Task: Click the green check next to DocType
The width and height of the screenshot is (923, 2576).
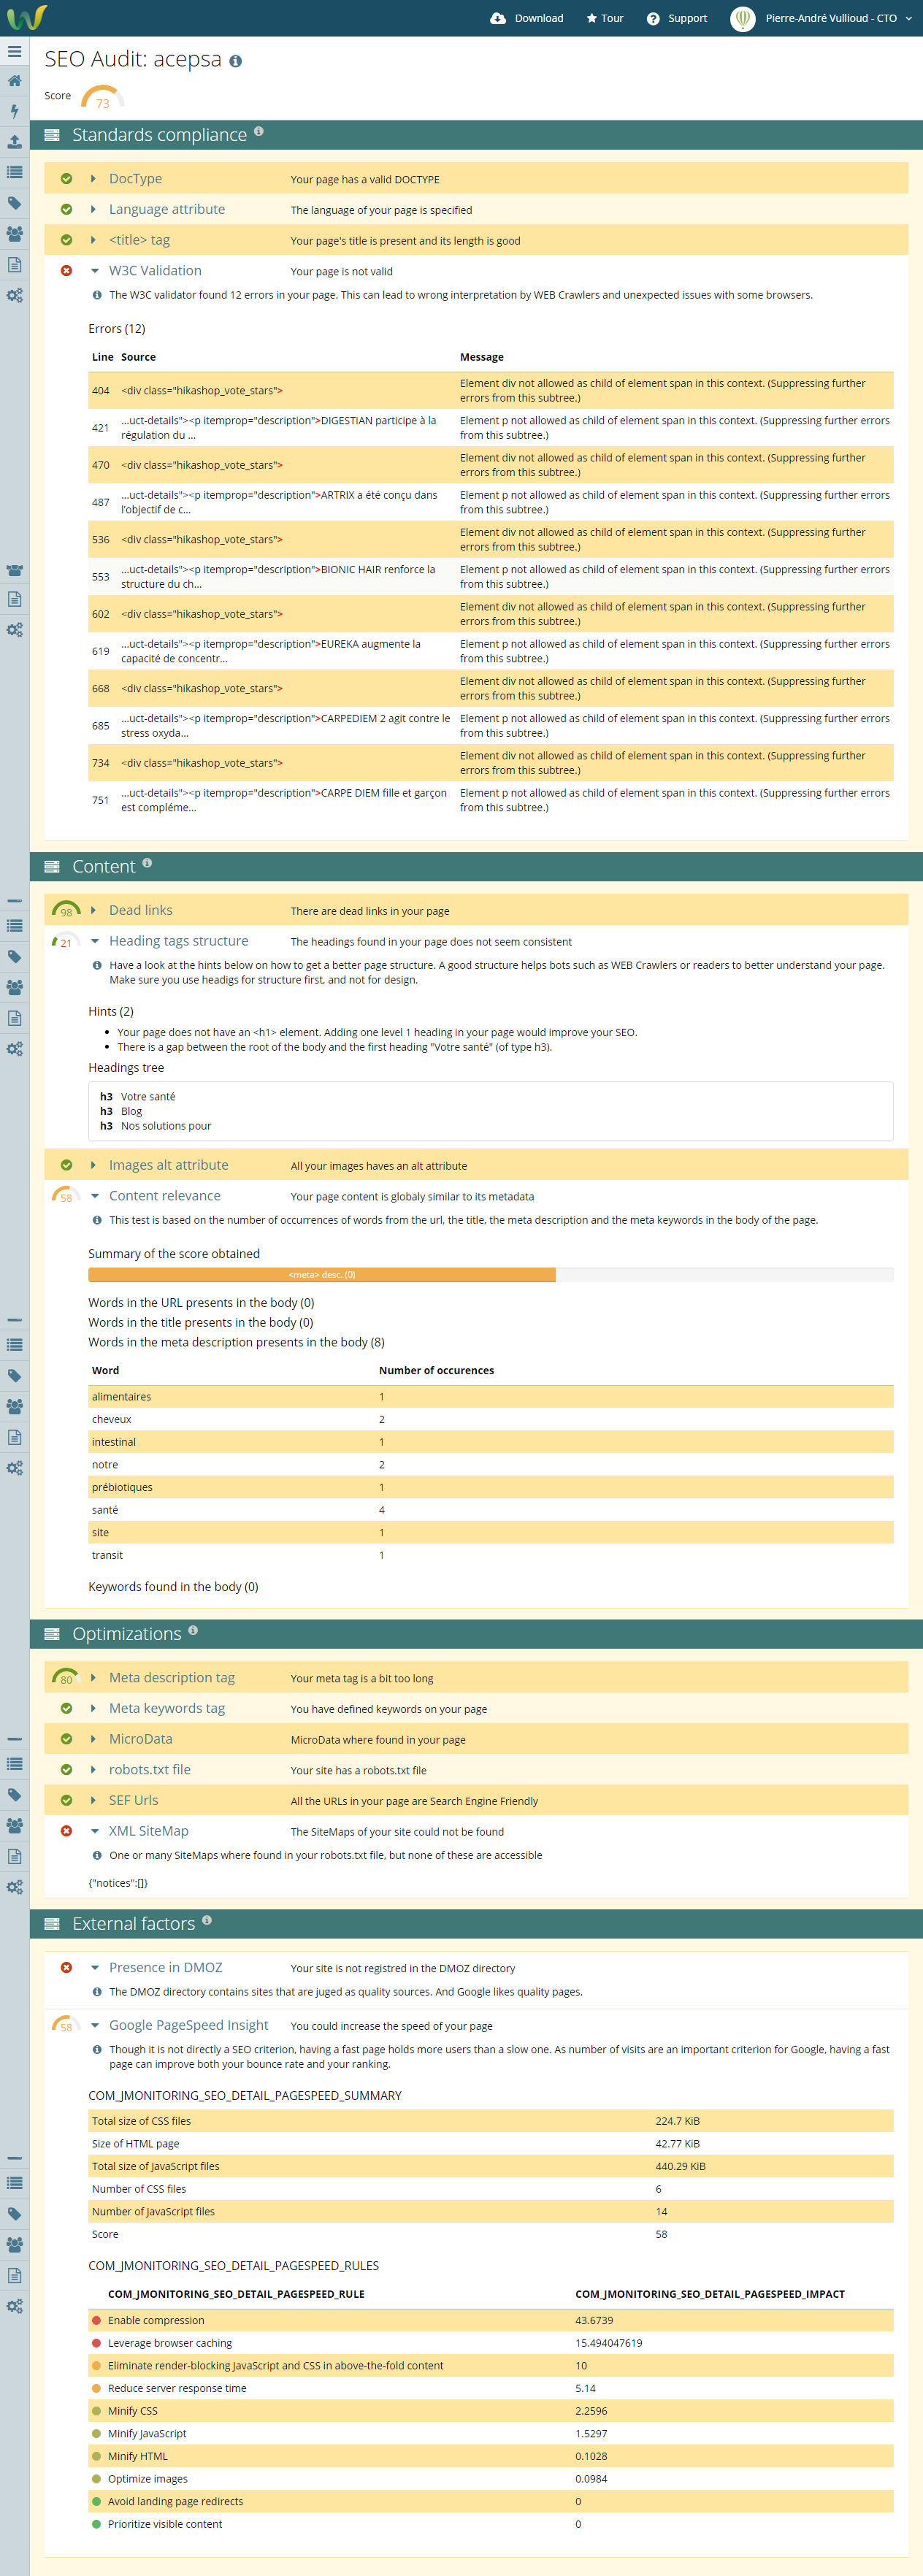Action: point(66,179)
